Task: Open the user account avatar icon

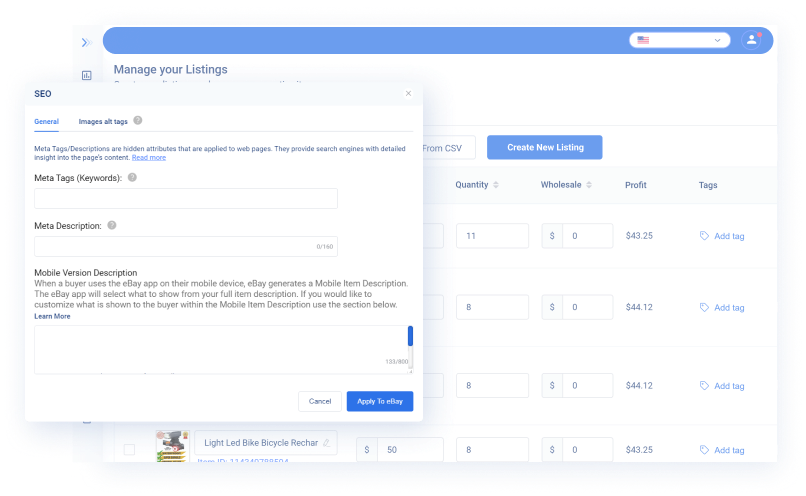Action: pyautogui.click(x=751, y=40)
